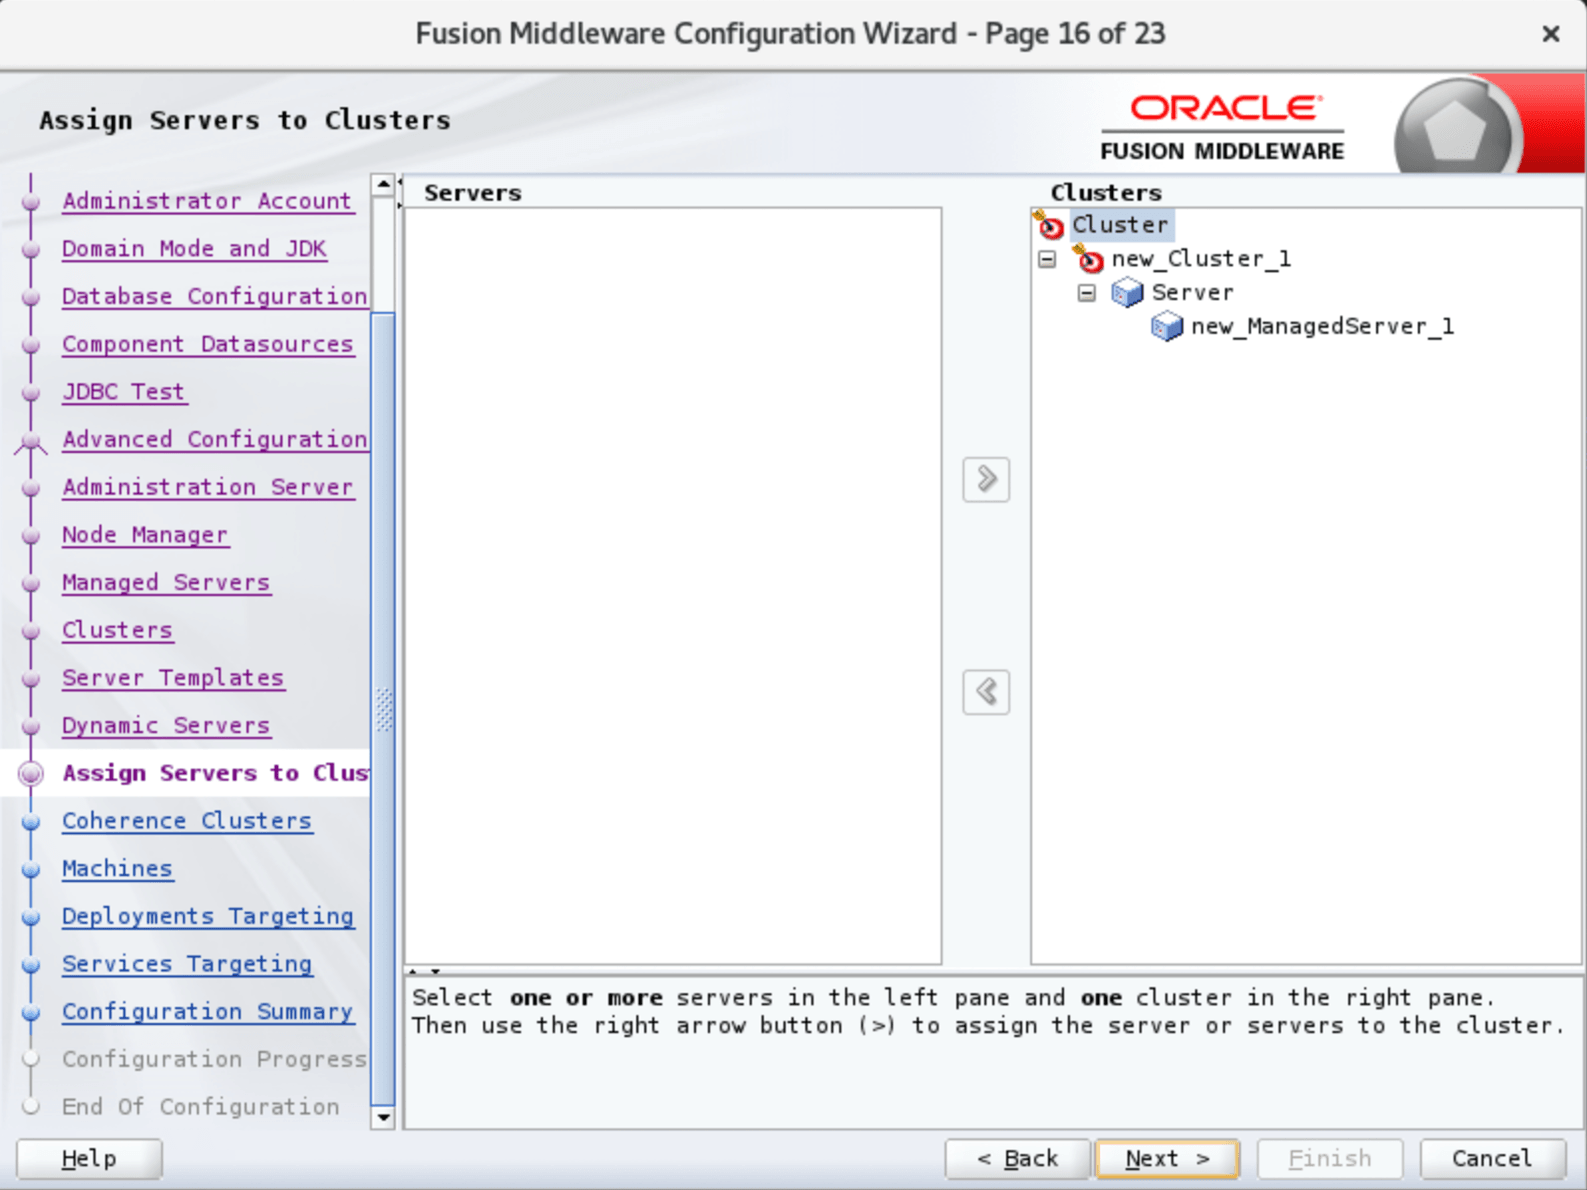The height and width of the screenshot is (1190, 1587).
Task: Click the Administrator Account step bullet
Action: click(31, 202)
